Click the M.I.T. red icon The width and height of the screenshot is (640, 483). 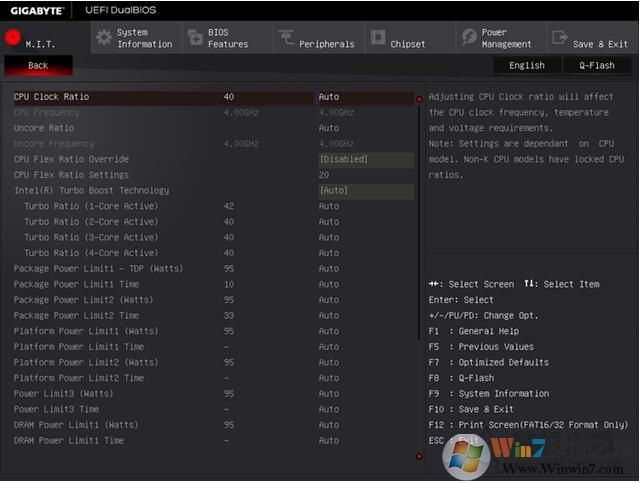click(12, 38)
